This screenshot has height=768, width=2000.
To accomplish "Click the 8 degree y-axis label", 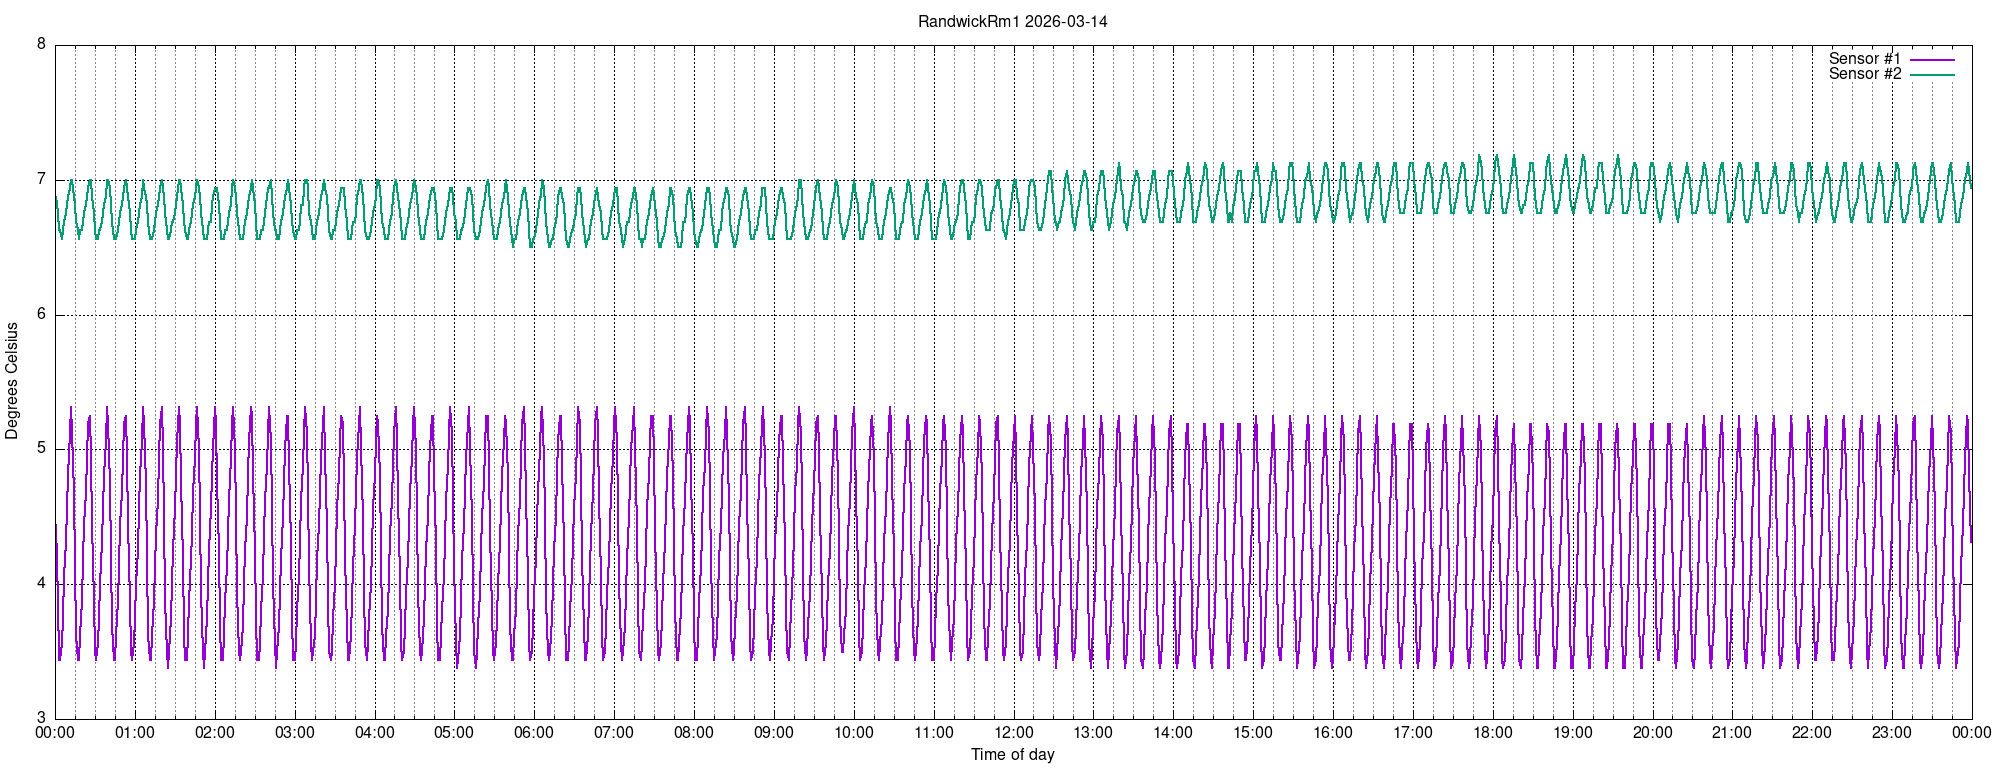I will 41,45.
